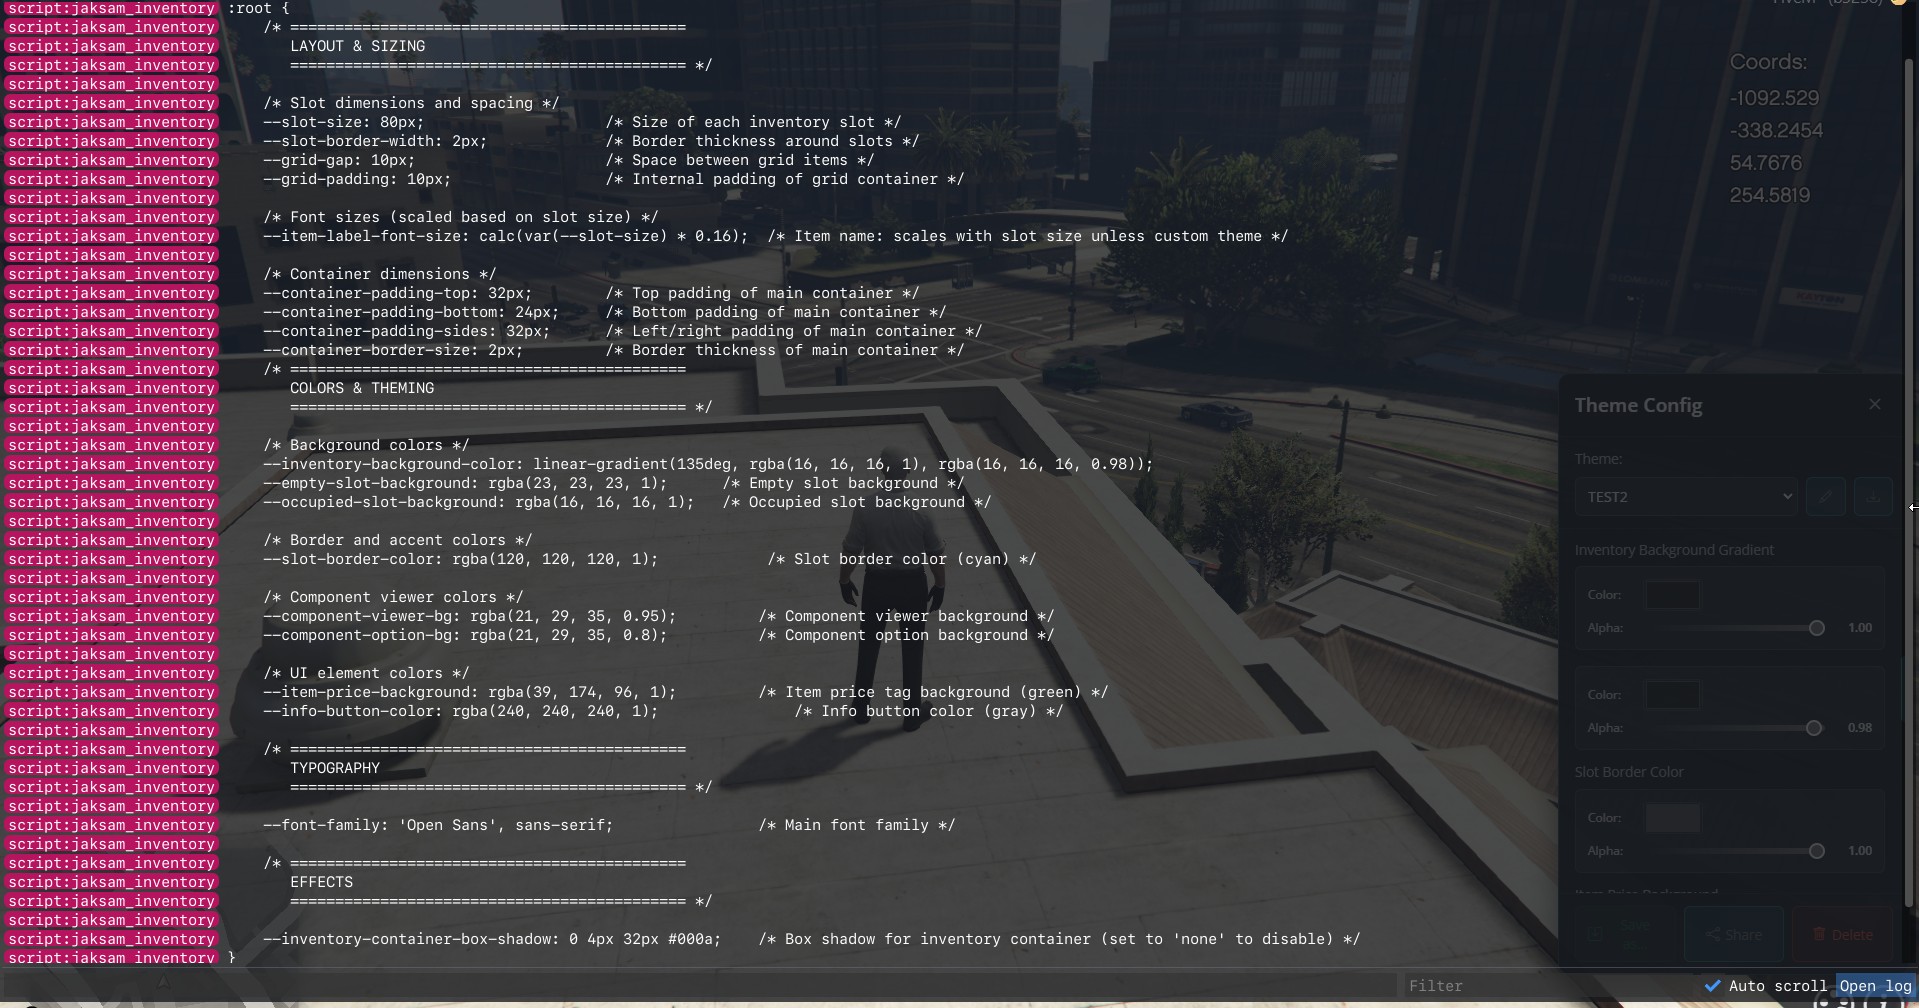The height and width of the screenshot is (1008, 1919).
Task: Click the first script:jaksam_inventory channel tag
Action: [111, 9]
